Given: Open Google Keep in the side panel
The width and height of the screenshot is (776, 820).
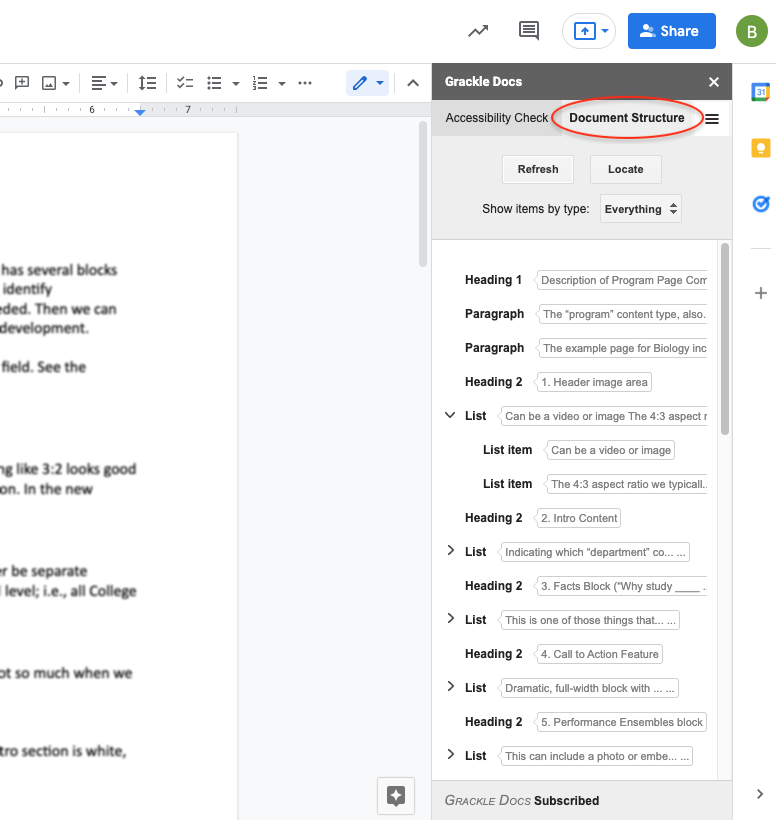Looking at the screenshot, I should (x=760, y=148).
